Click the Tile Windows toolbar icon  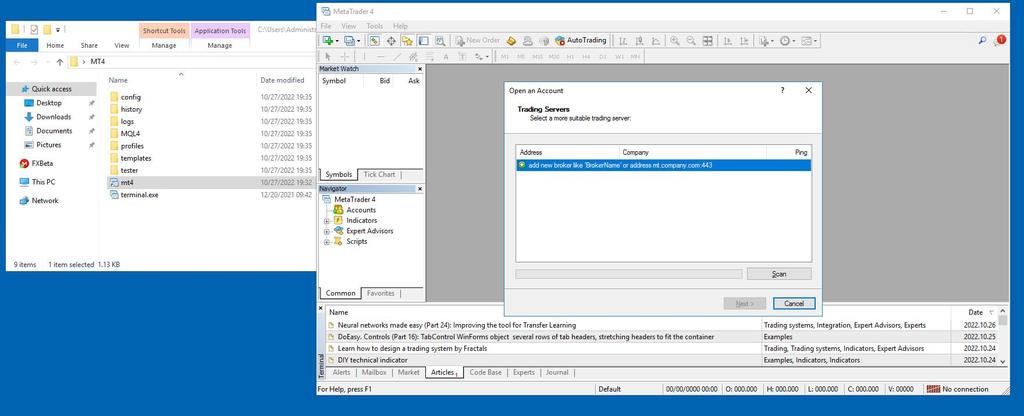[707, 40]
